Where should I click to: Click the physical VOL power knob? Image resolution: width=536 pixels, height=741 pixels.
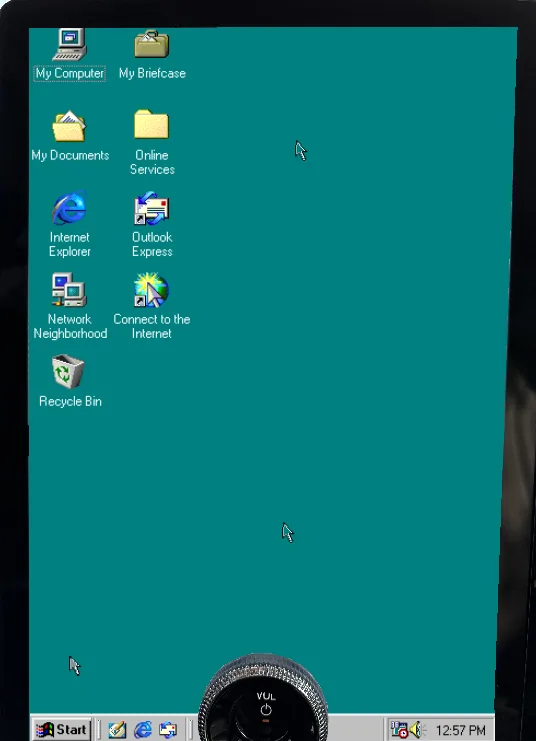click(x=264, y=697)
